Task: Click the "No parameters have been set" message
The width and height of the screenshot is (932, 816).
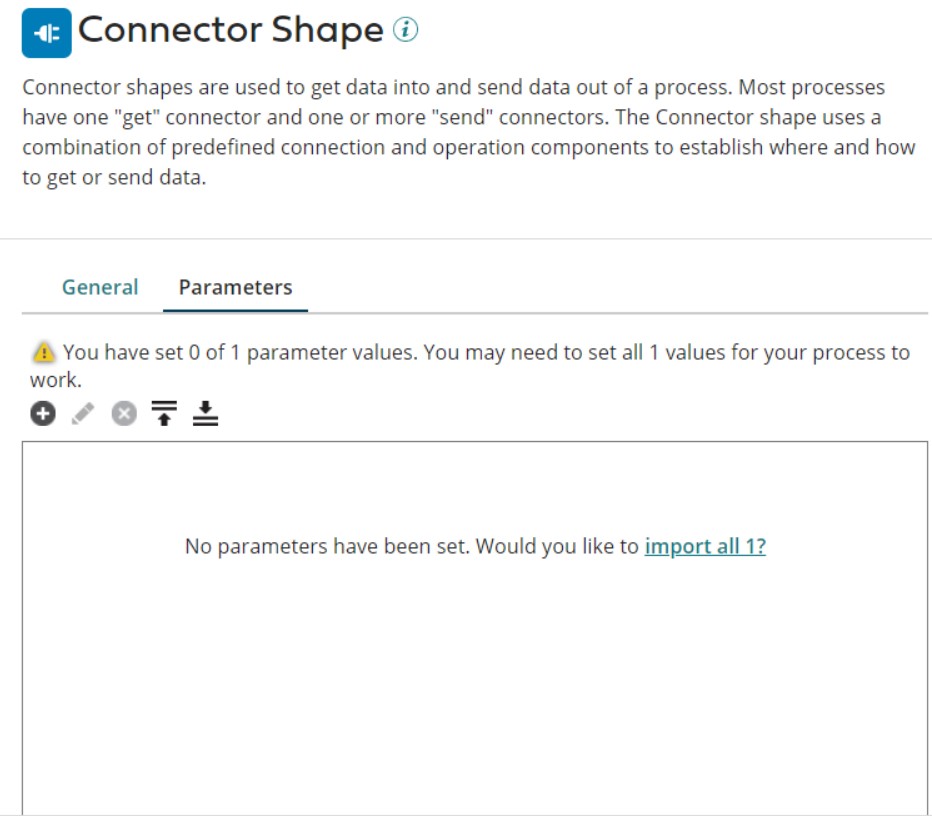Action: 411,547
